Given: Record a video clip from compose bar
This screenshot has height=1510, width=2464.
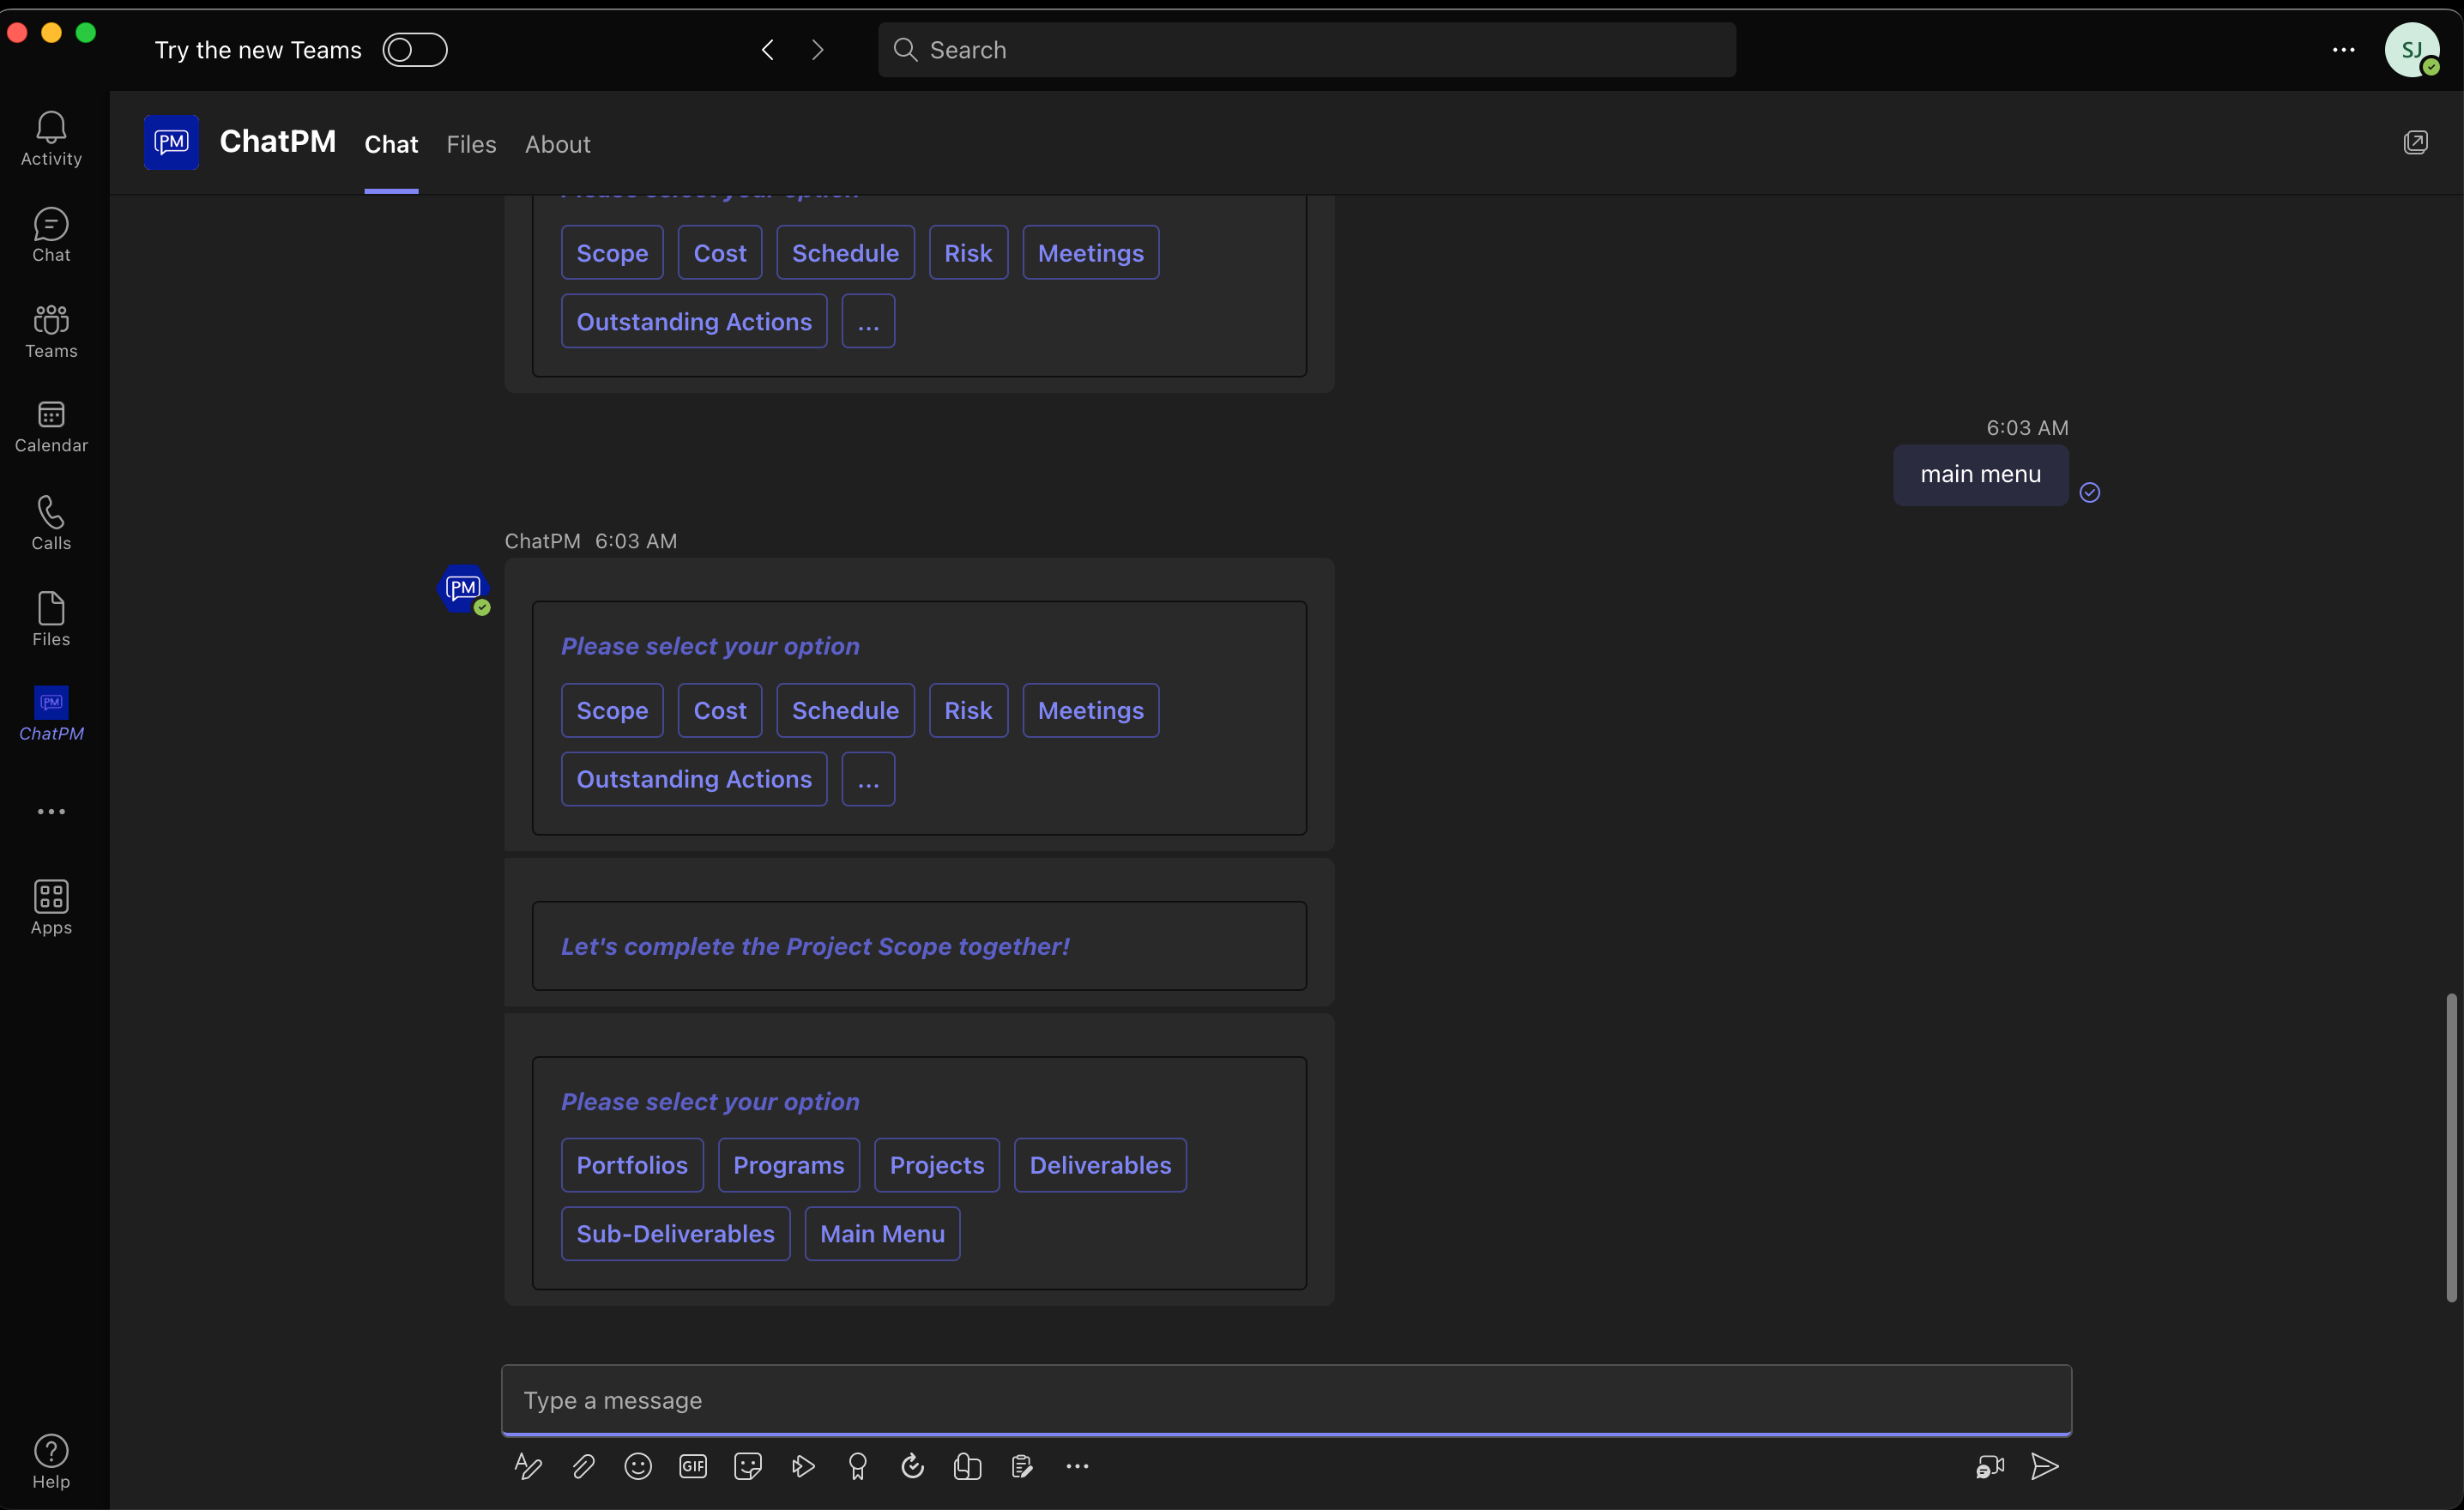Looking at the screenshot, I should tap(1990, 1466).
